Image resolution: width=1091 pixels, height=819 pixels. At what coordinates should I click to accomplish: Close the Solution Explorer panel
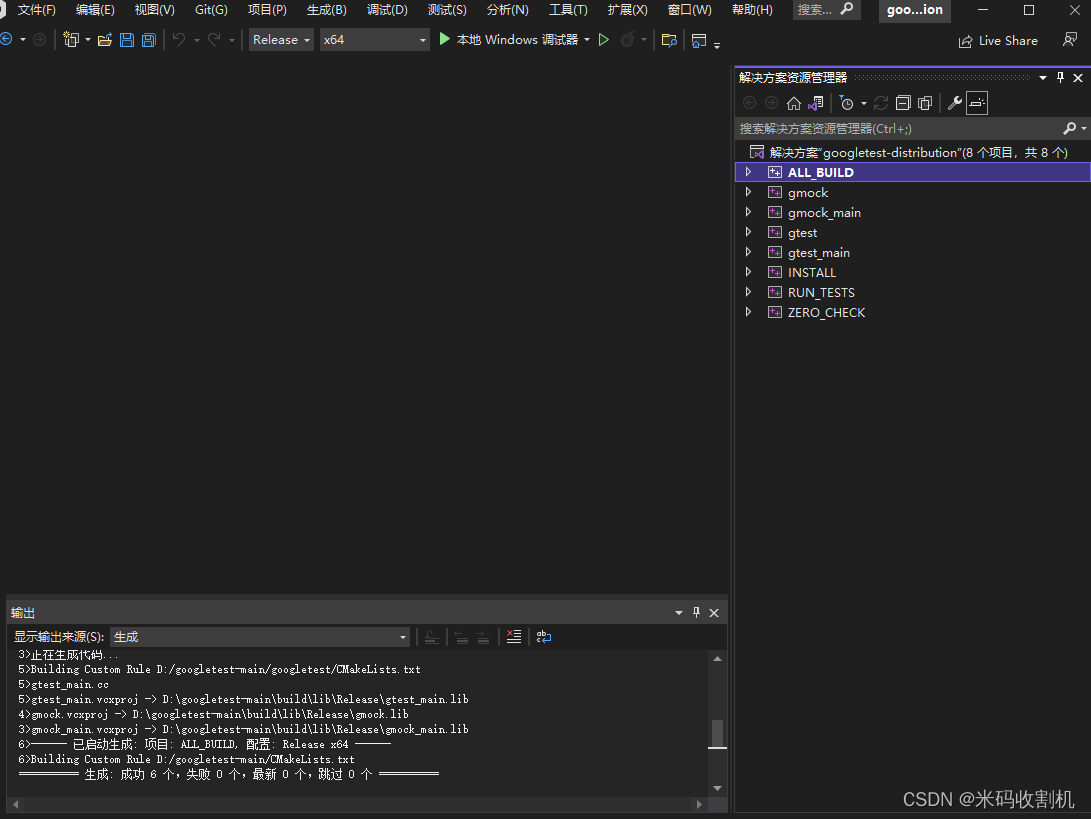pos(1078,77)
